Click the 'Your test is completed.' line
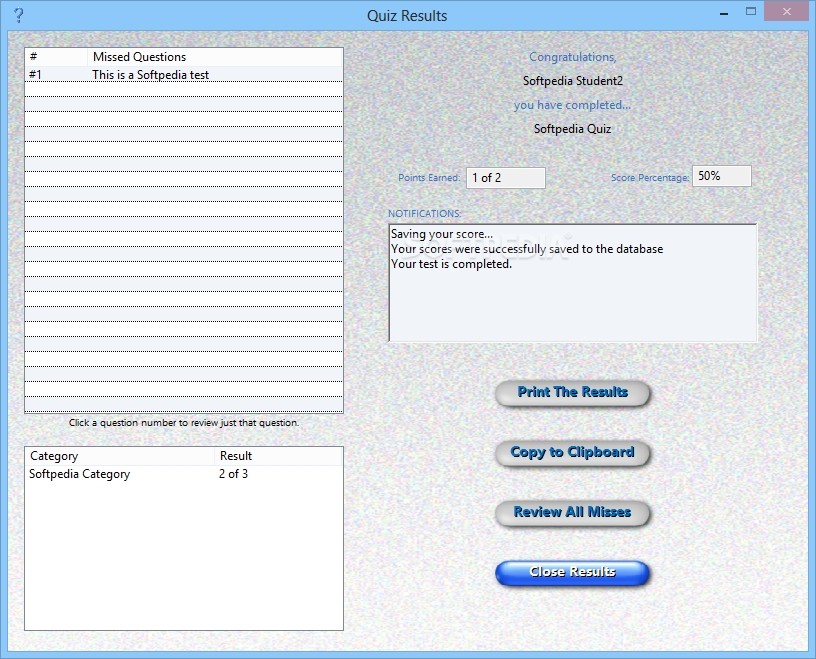The width and height of the screenshot is (816, 659). click(x=451, y=264)
